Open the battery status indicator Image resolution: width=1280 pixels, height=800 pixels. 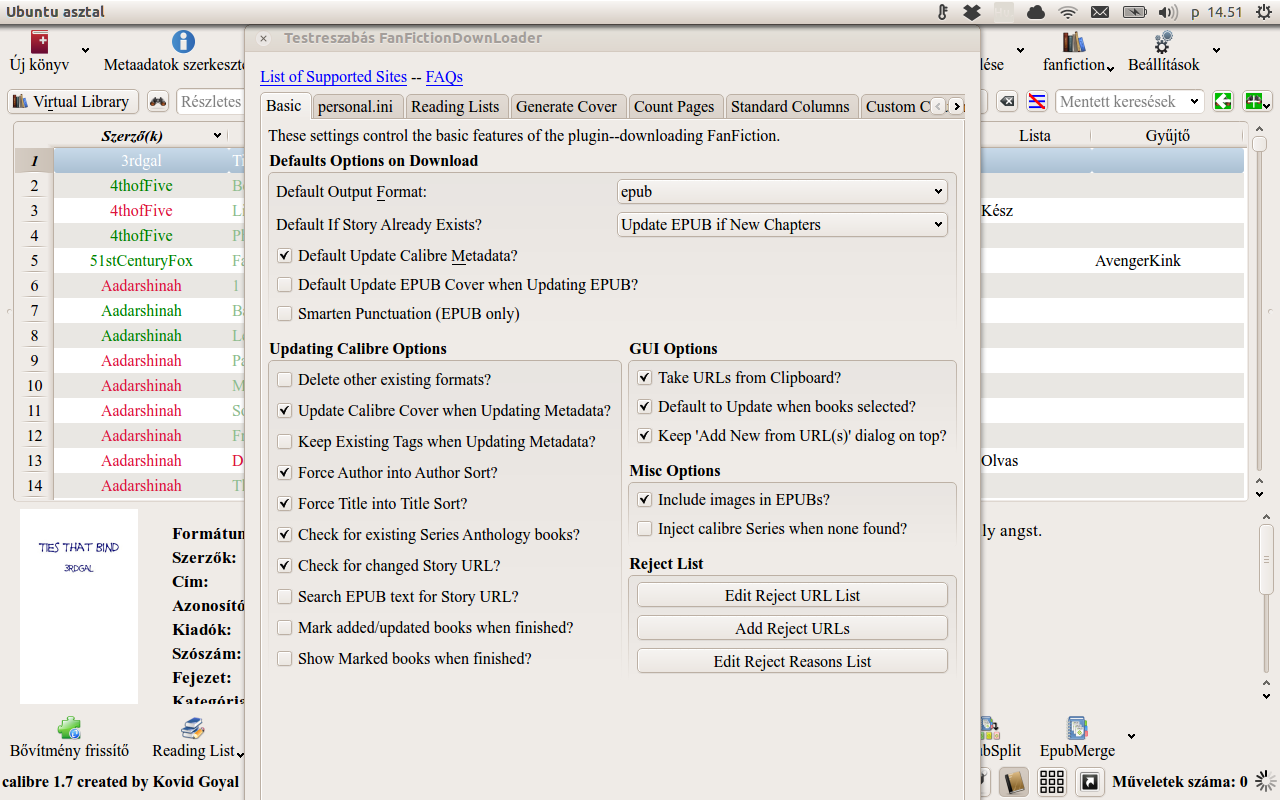click(1134, 12)
